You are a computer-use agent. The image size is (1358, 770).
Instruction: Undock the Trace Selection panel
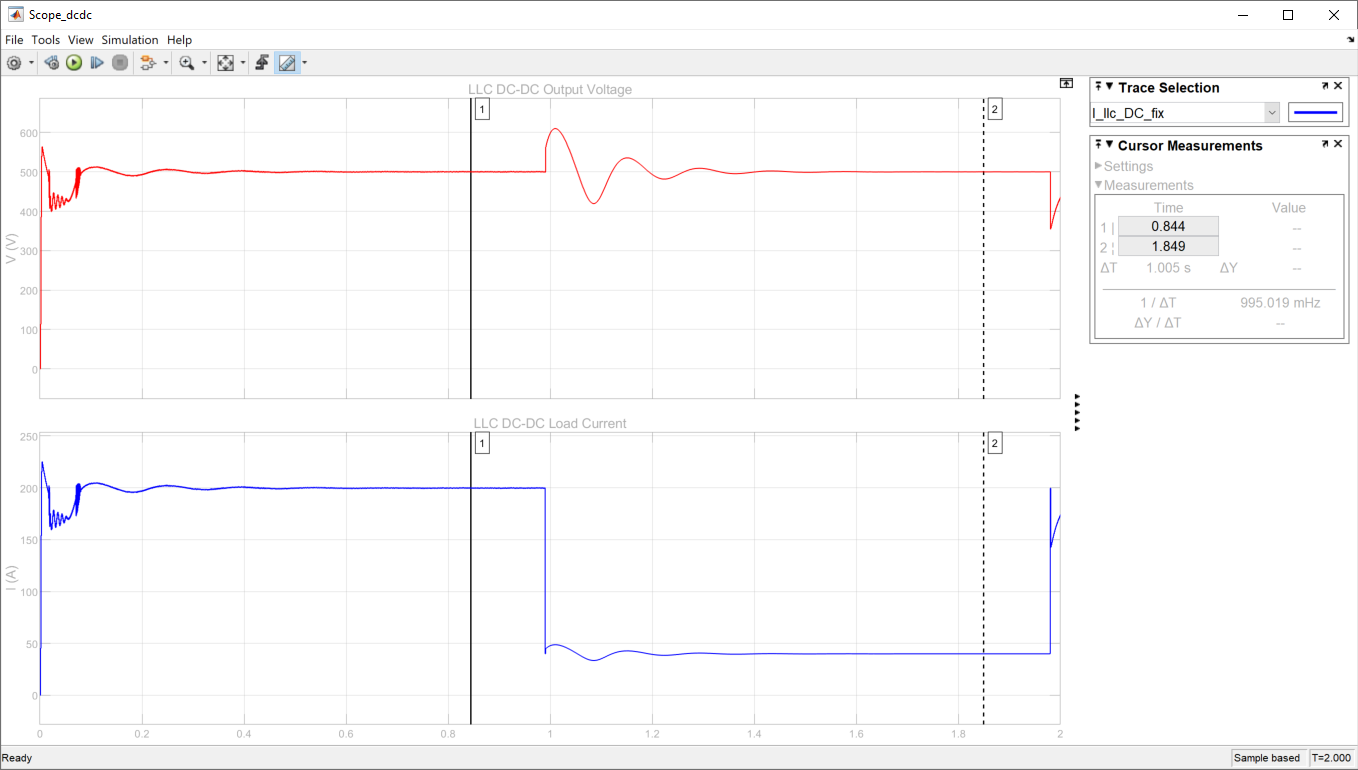[1325, 87]
